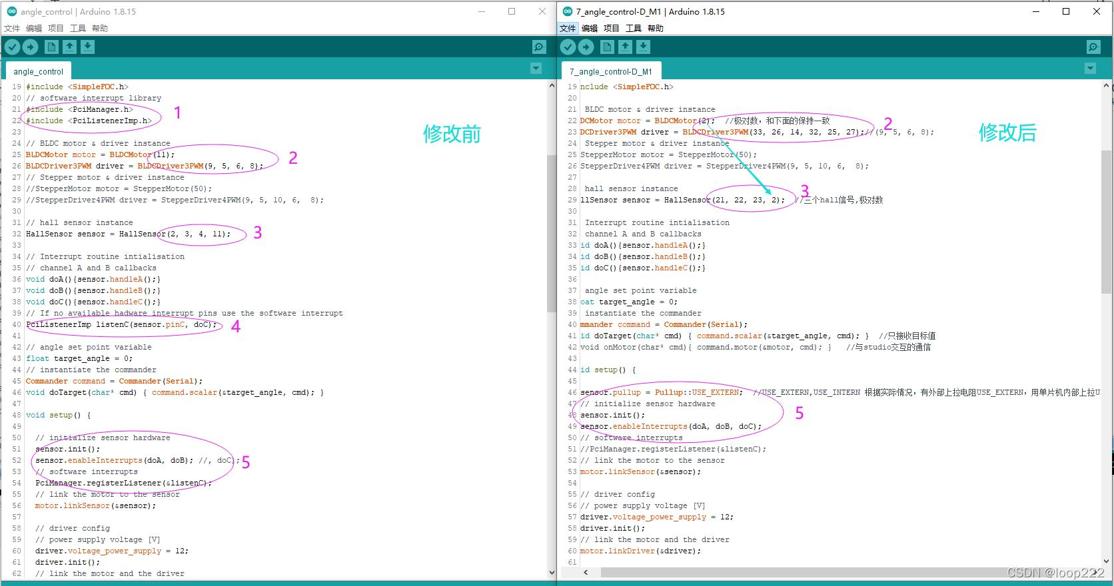Image resolution: width=1114 pixels, height=586 pixels.
Task: Click 'driver.voltage_power_supply = 12;' in 7_angle_control-D_M1
Action: coord(657,517)
